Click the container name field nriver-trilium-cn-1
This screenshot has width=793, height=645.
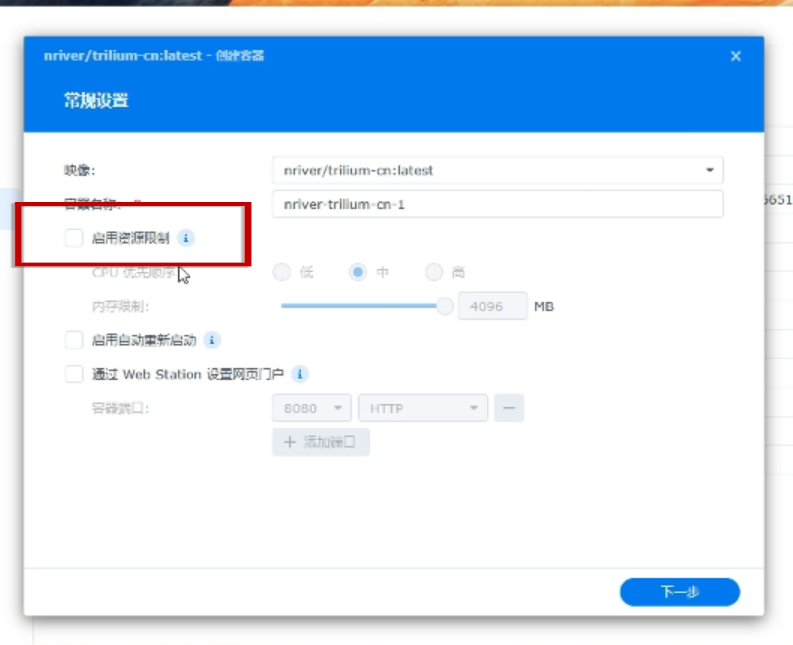[x=497, y=204]
